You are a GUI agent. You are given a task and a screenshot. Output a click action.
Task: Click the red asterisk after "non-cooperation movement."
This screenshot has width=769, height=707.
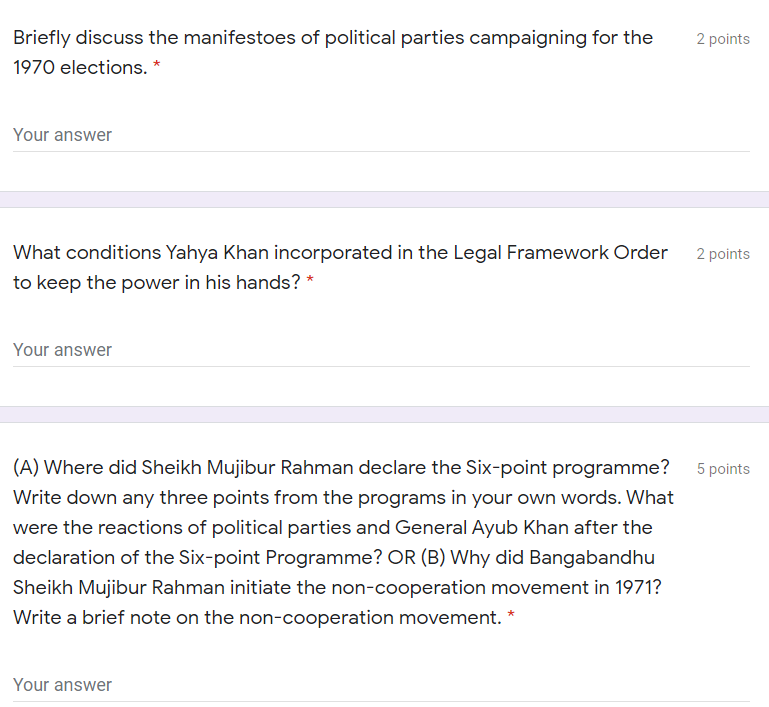pos(511,614)
